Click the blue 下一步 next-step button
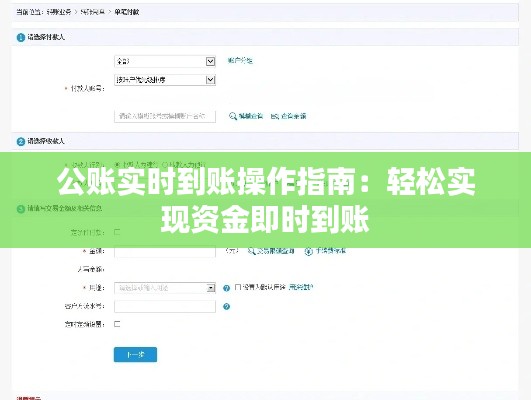The width and height of the screenshot is (531, 400). pyautogui.click(x=135, y=355)
